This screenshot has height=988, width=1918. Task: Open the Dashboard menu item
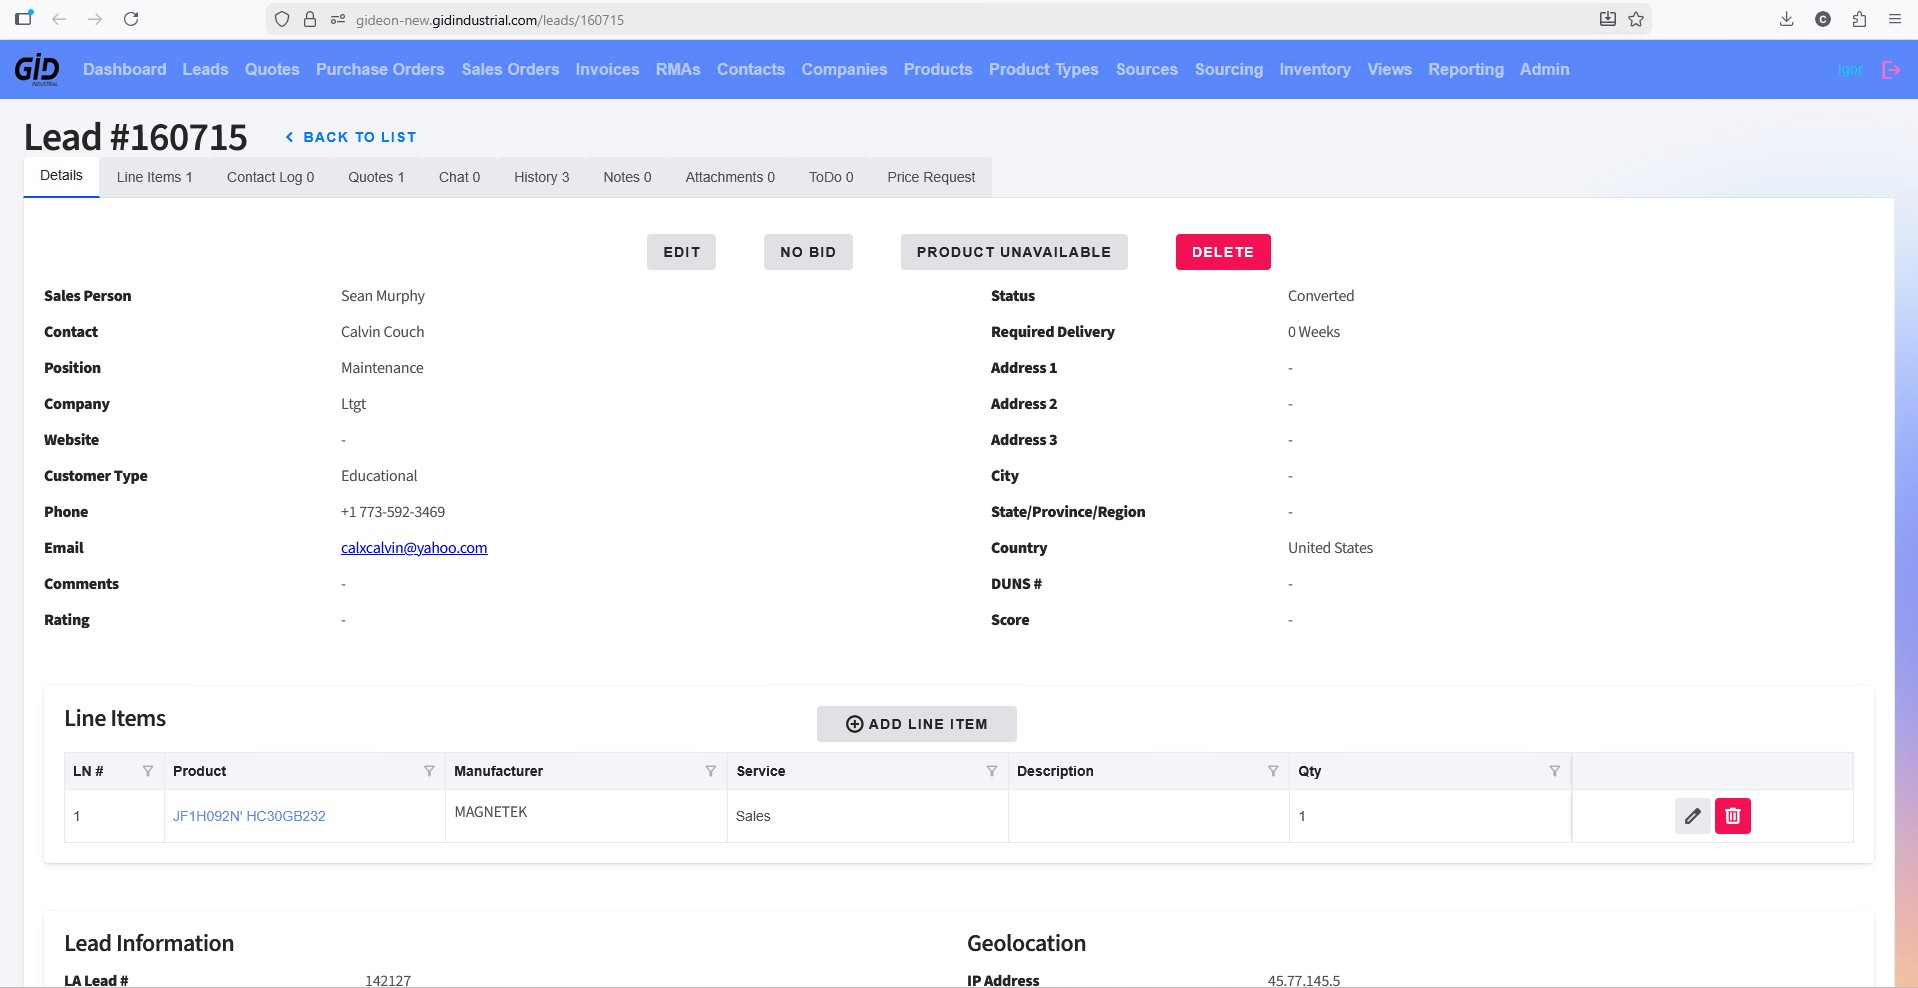pos(125,69)
